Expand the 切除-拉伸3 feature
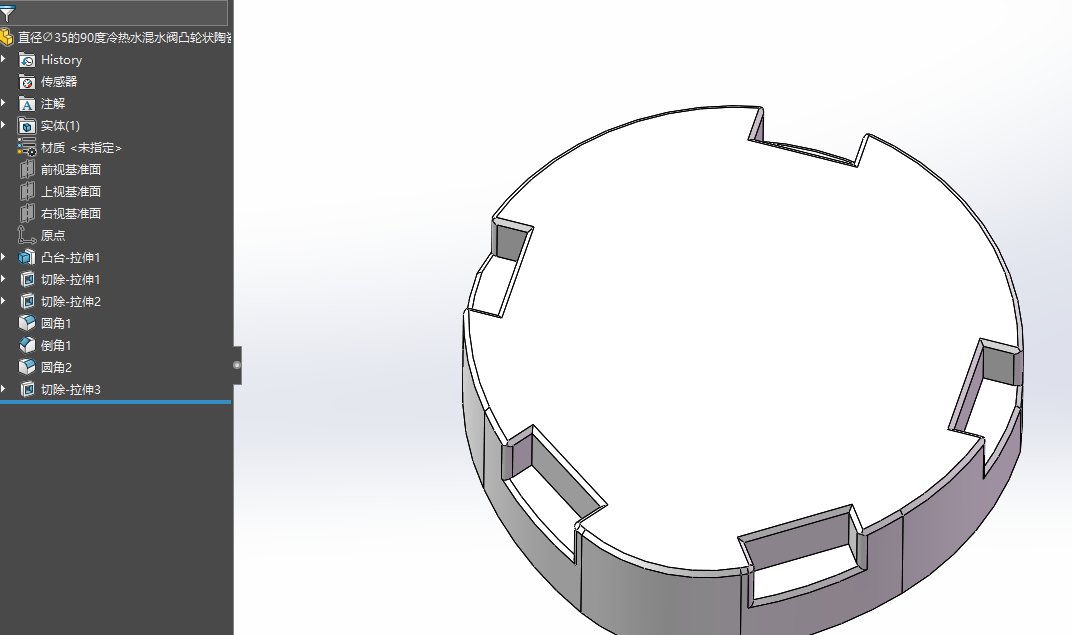This screenshot has height=635, width=1072. [x=3, y=389]
